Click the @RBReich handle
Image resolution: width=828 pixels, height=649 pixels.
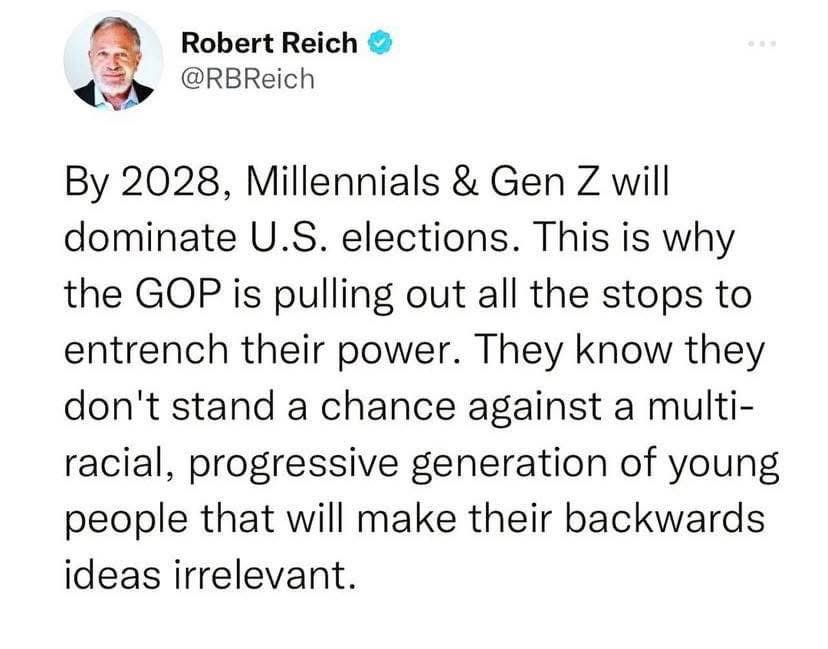247,78
